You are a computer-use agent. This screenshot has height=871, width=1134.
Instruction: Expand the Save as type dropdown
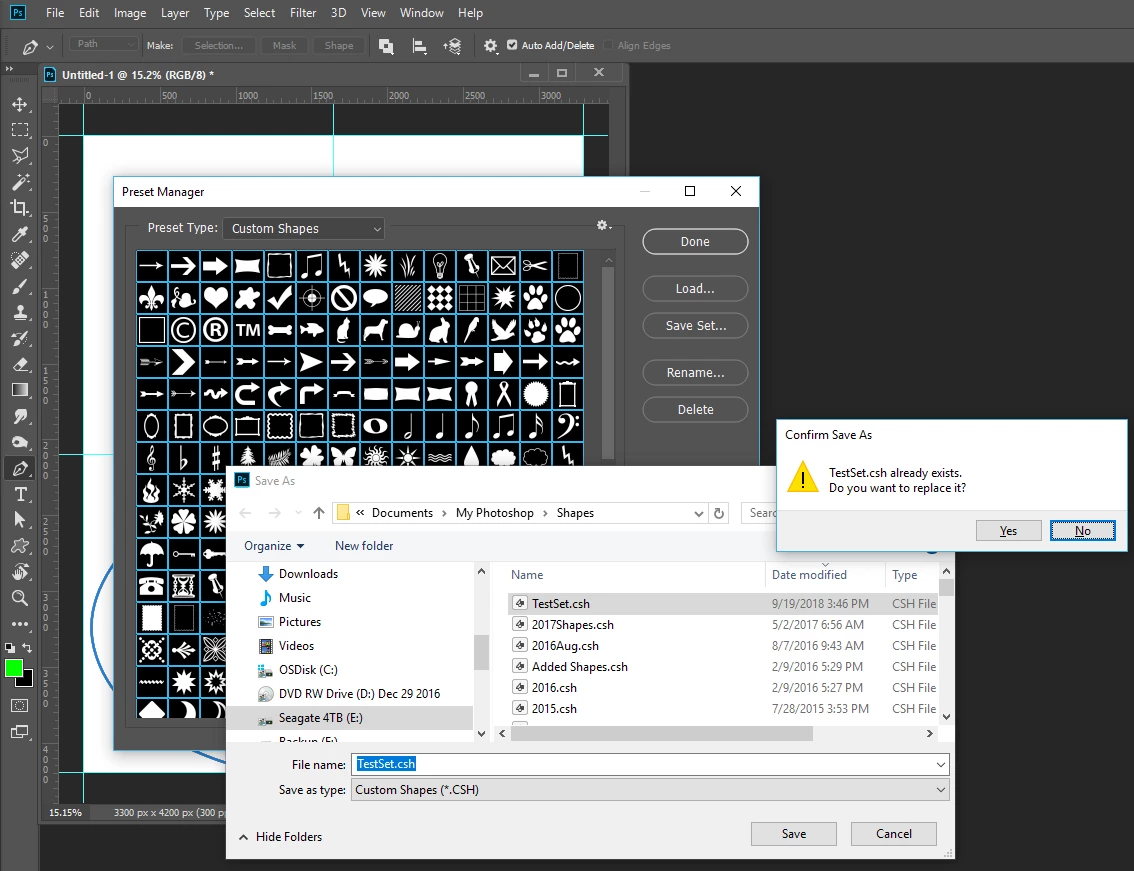point(650,790)
